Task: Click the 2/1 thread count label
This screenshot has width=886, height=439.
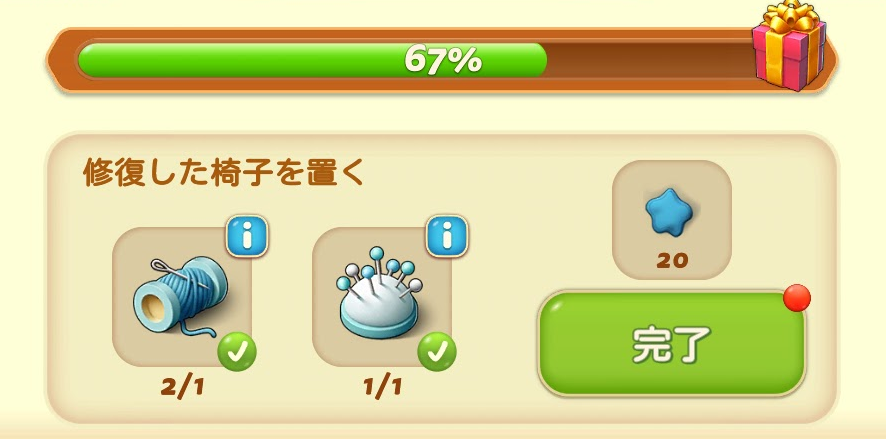Action: (182, 388)
